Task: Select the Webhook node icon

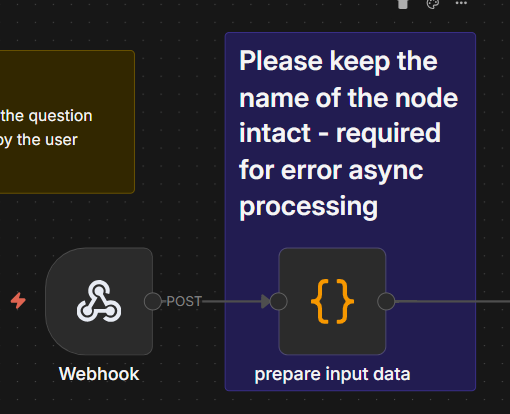Action: [x=99, y=301]
